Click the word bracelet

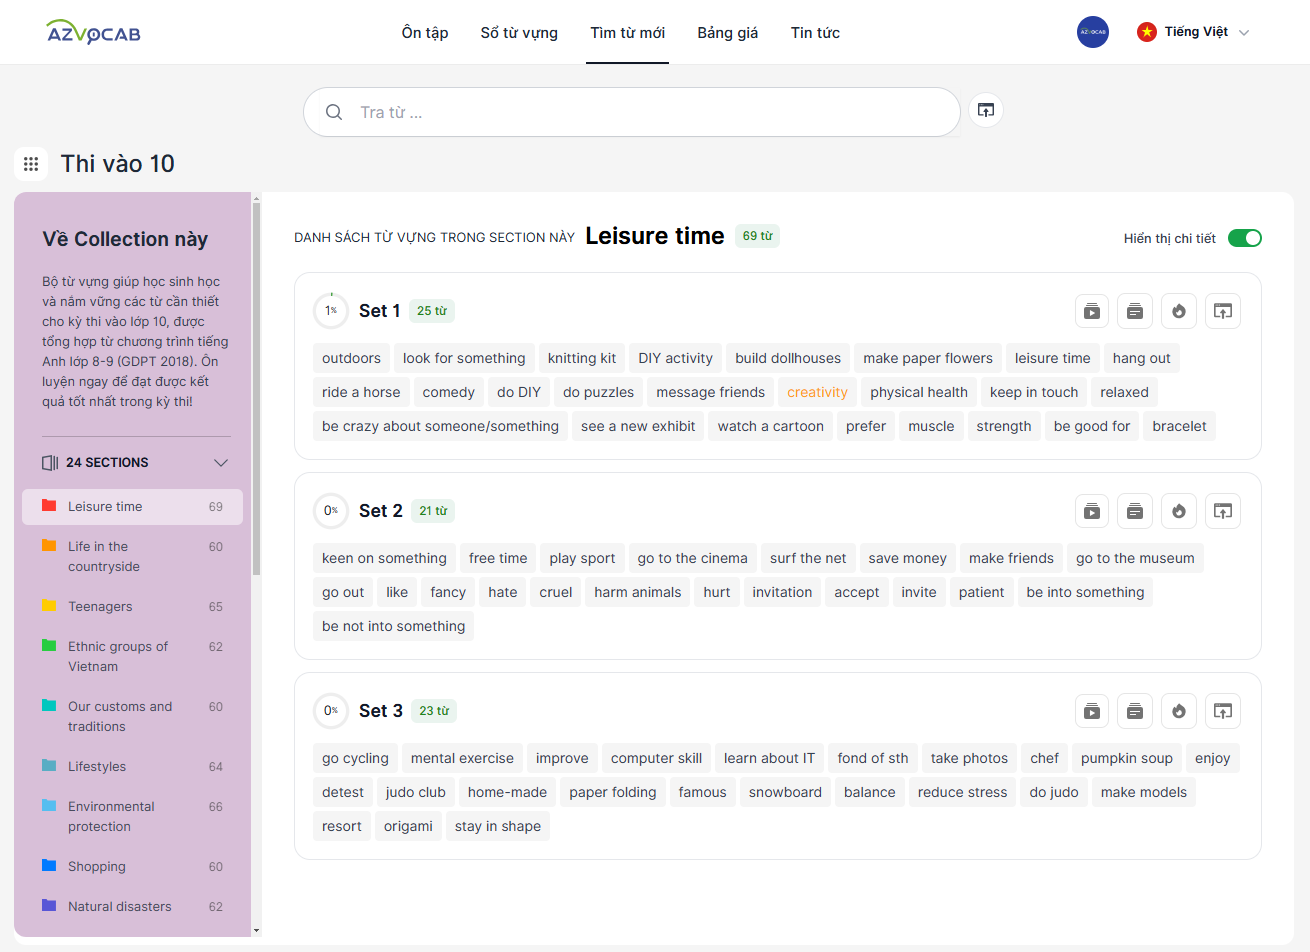(x=1179, y=426)
